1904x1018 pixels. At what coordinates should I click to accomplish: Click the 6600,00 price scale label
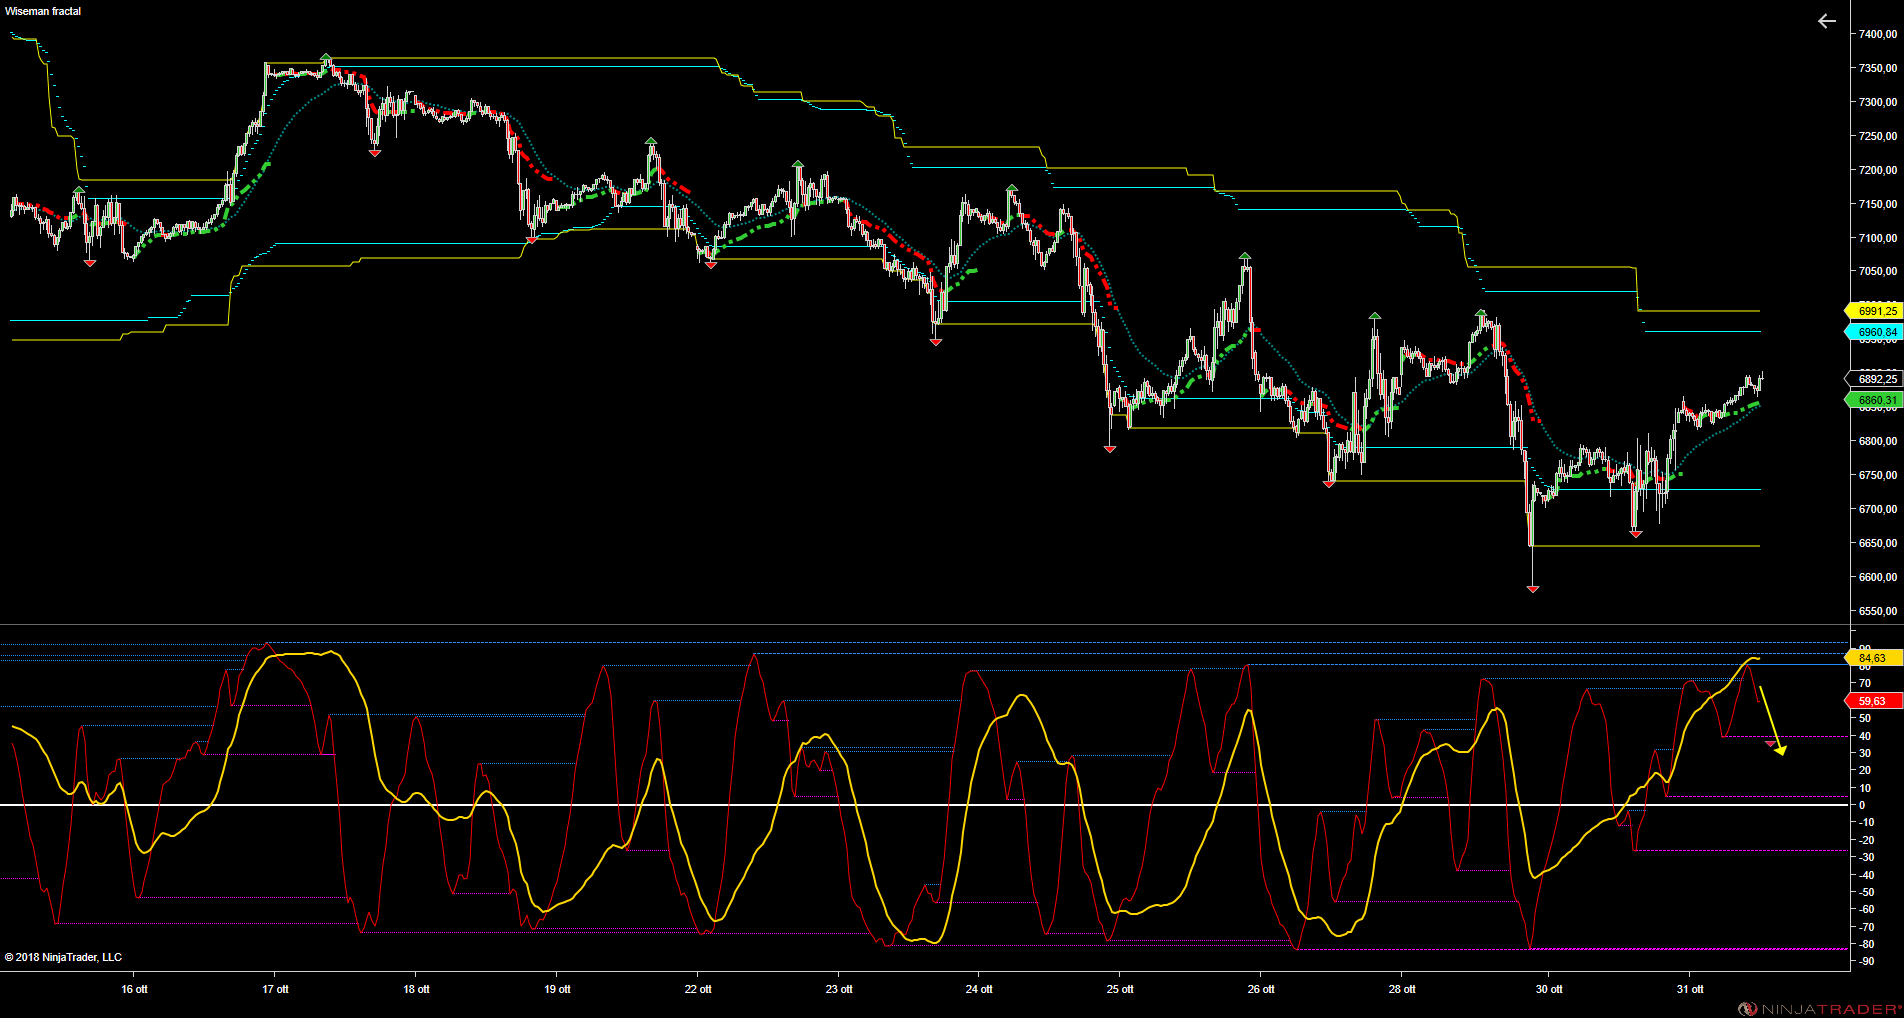(1878, 577)
